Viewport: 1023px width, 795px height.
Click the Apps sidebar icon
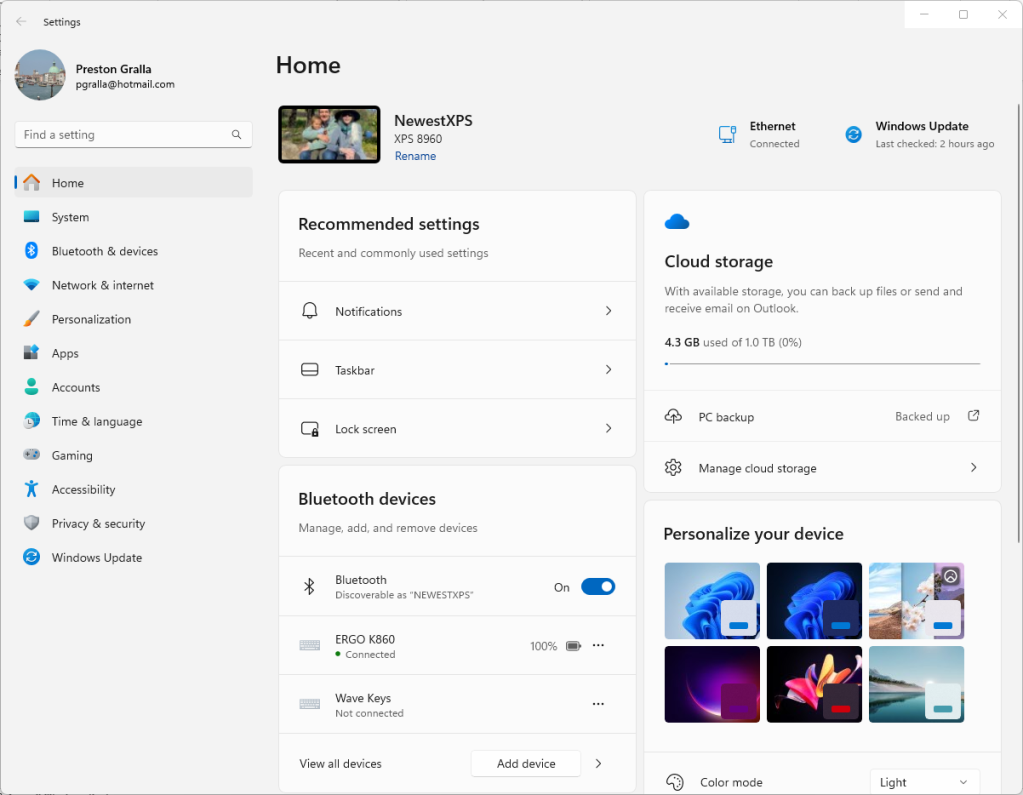coord(31,353)
